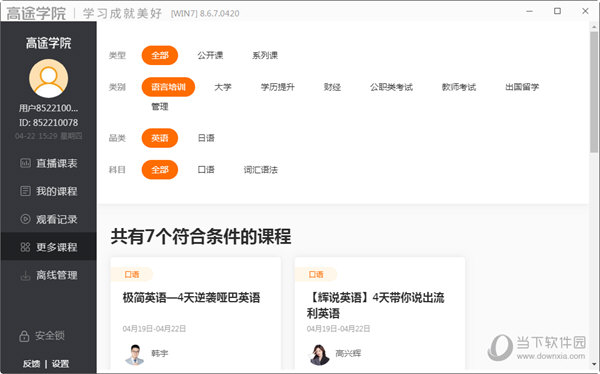
Task: Choose the 公职类考试 category filter
Action: pyautogui.click(x=391, y=87)
